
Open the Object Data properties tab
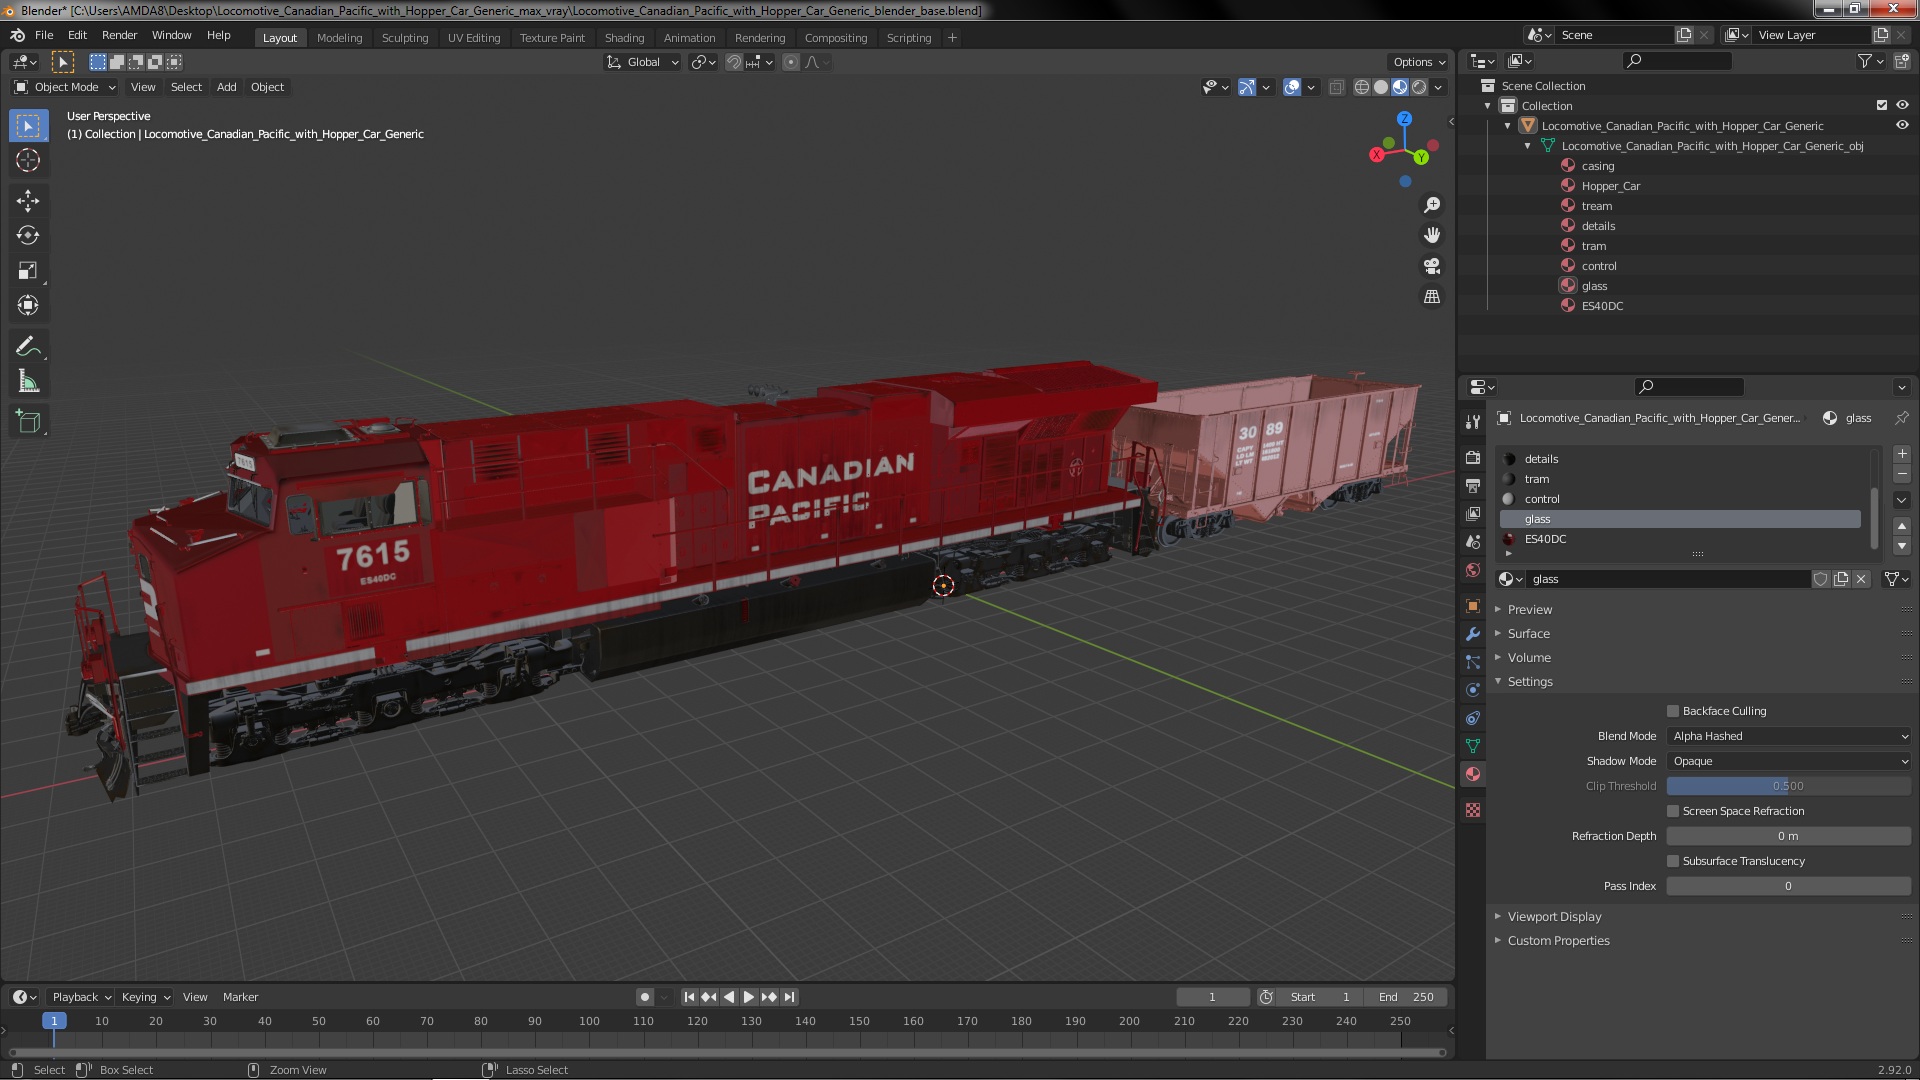coord(1472,746)
